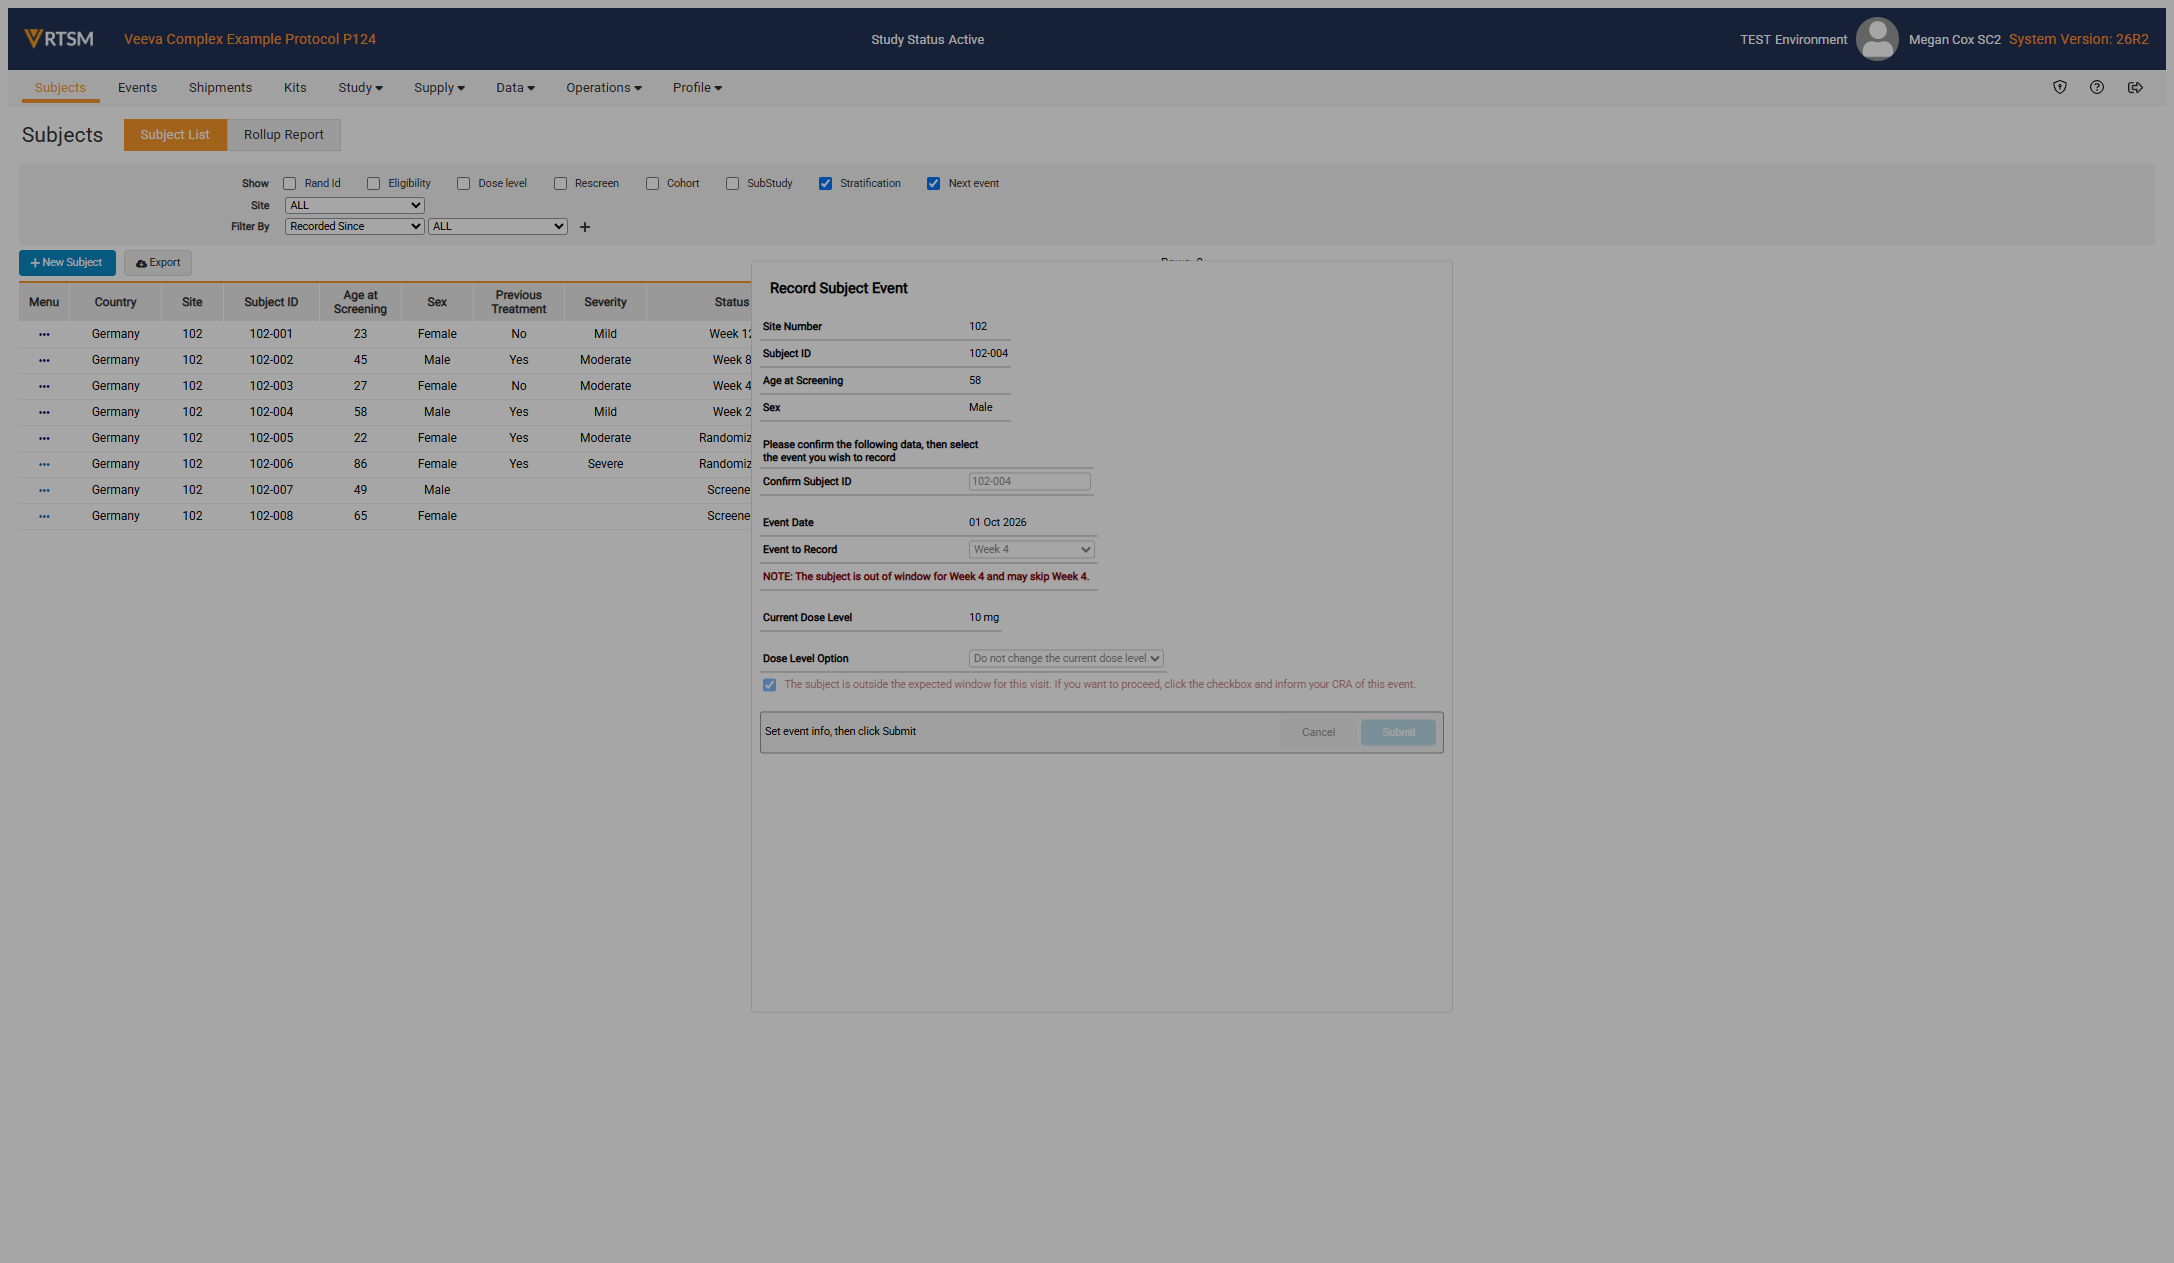Open the help question mark icon
Screen dimensions: 2174x1263
pos(2096,88)
